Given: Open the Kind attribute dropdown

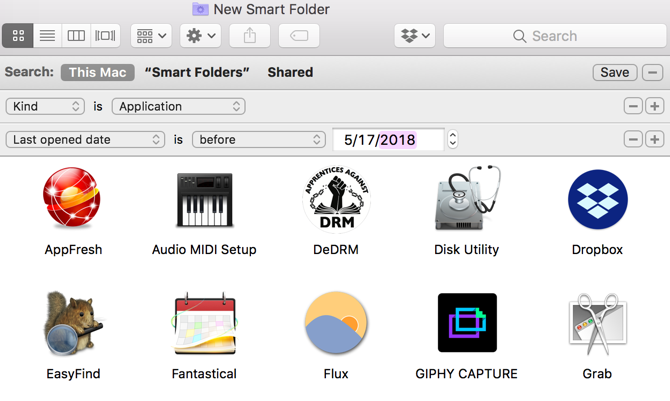Looking at the screenshot, I should 45,106.
